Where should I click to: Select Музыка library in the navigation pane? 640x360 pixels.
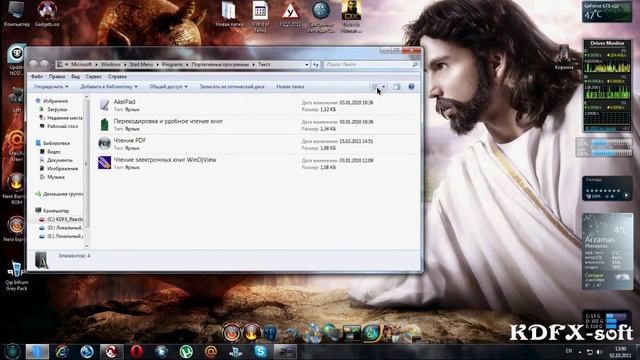pos(56,177)
